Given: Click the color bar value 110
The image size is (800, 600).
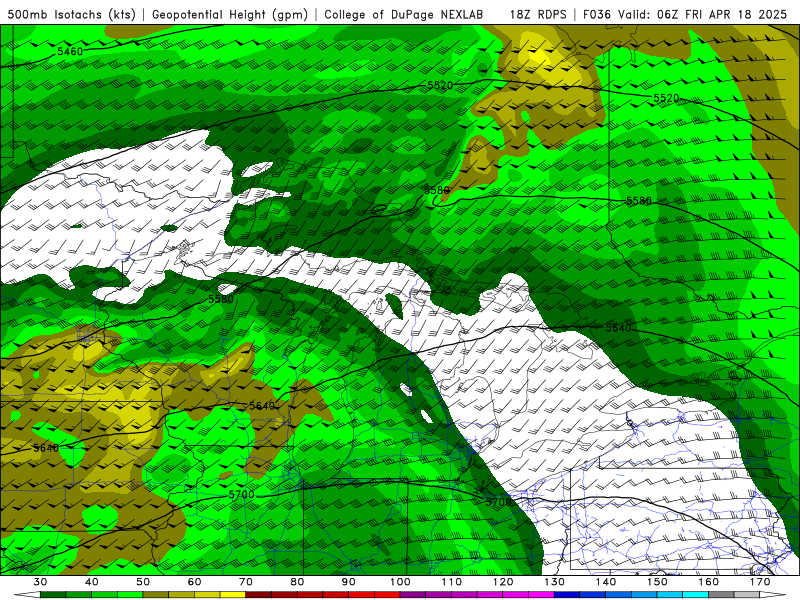Looking at the screenshot, I should [x=452, y=582].
